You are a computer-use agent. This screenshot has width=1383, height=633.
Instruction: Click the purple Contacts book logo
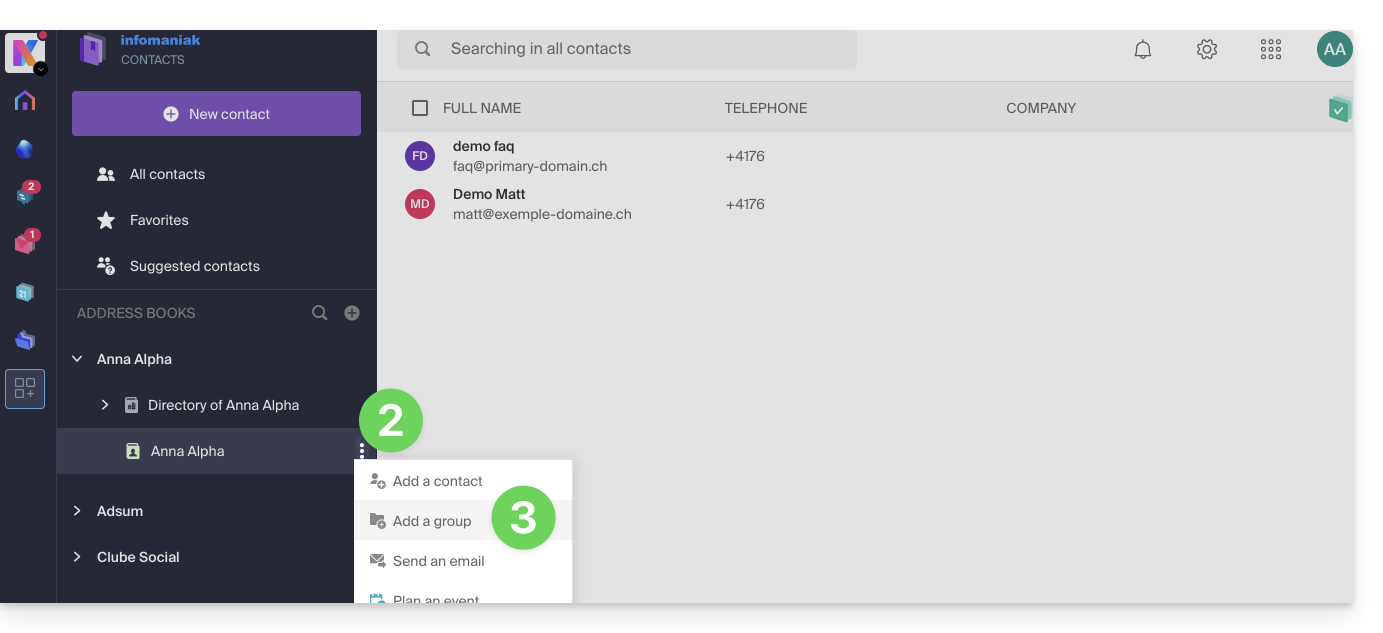[x=93, y=49]
